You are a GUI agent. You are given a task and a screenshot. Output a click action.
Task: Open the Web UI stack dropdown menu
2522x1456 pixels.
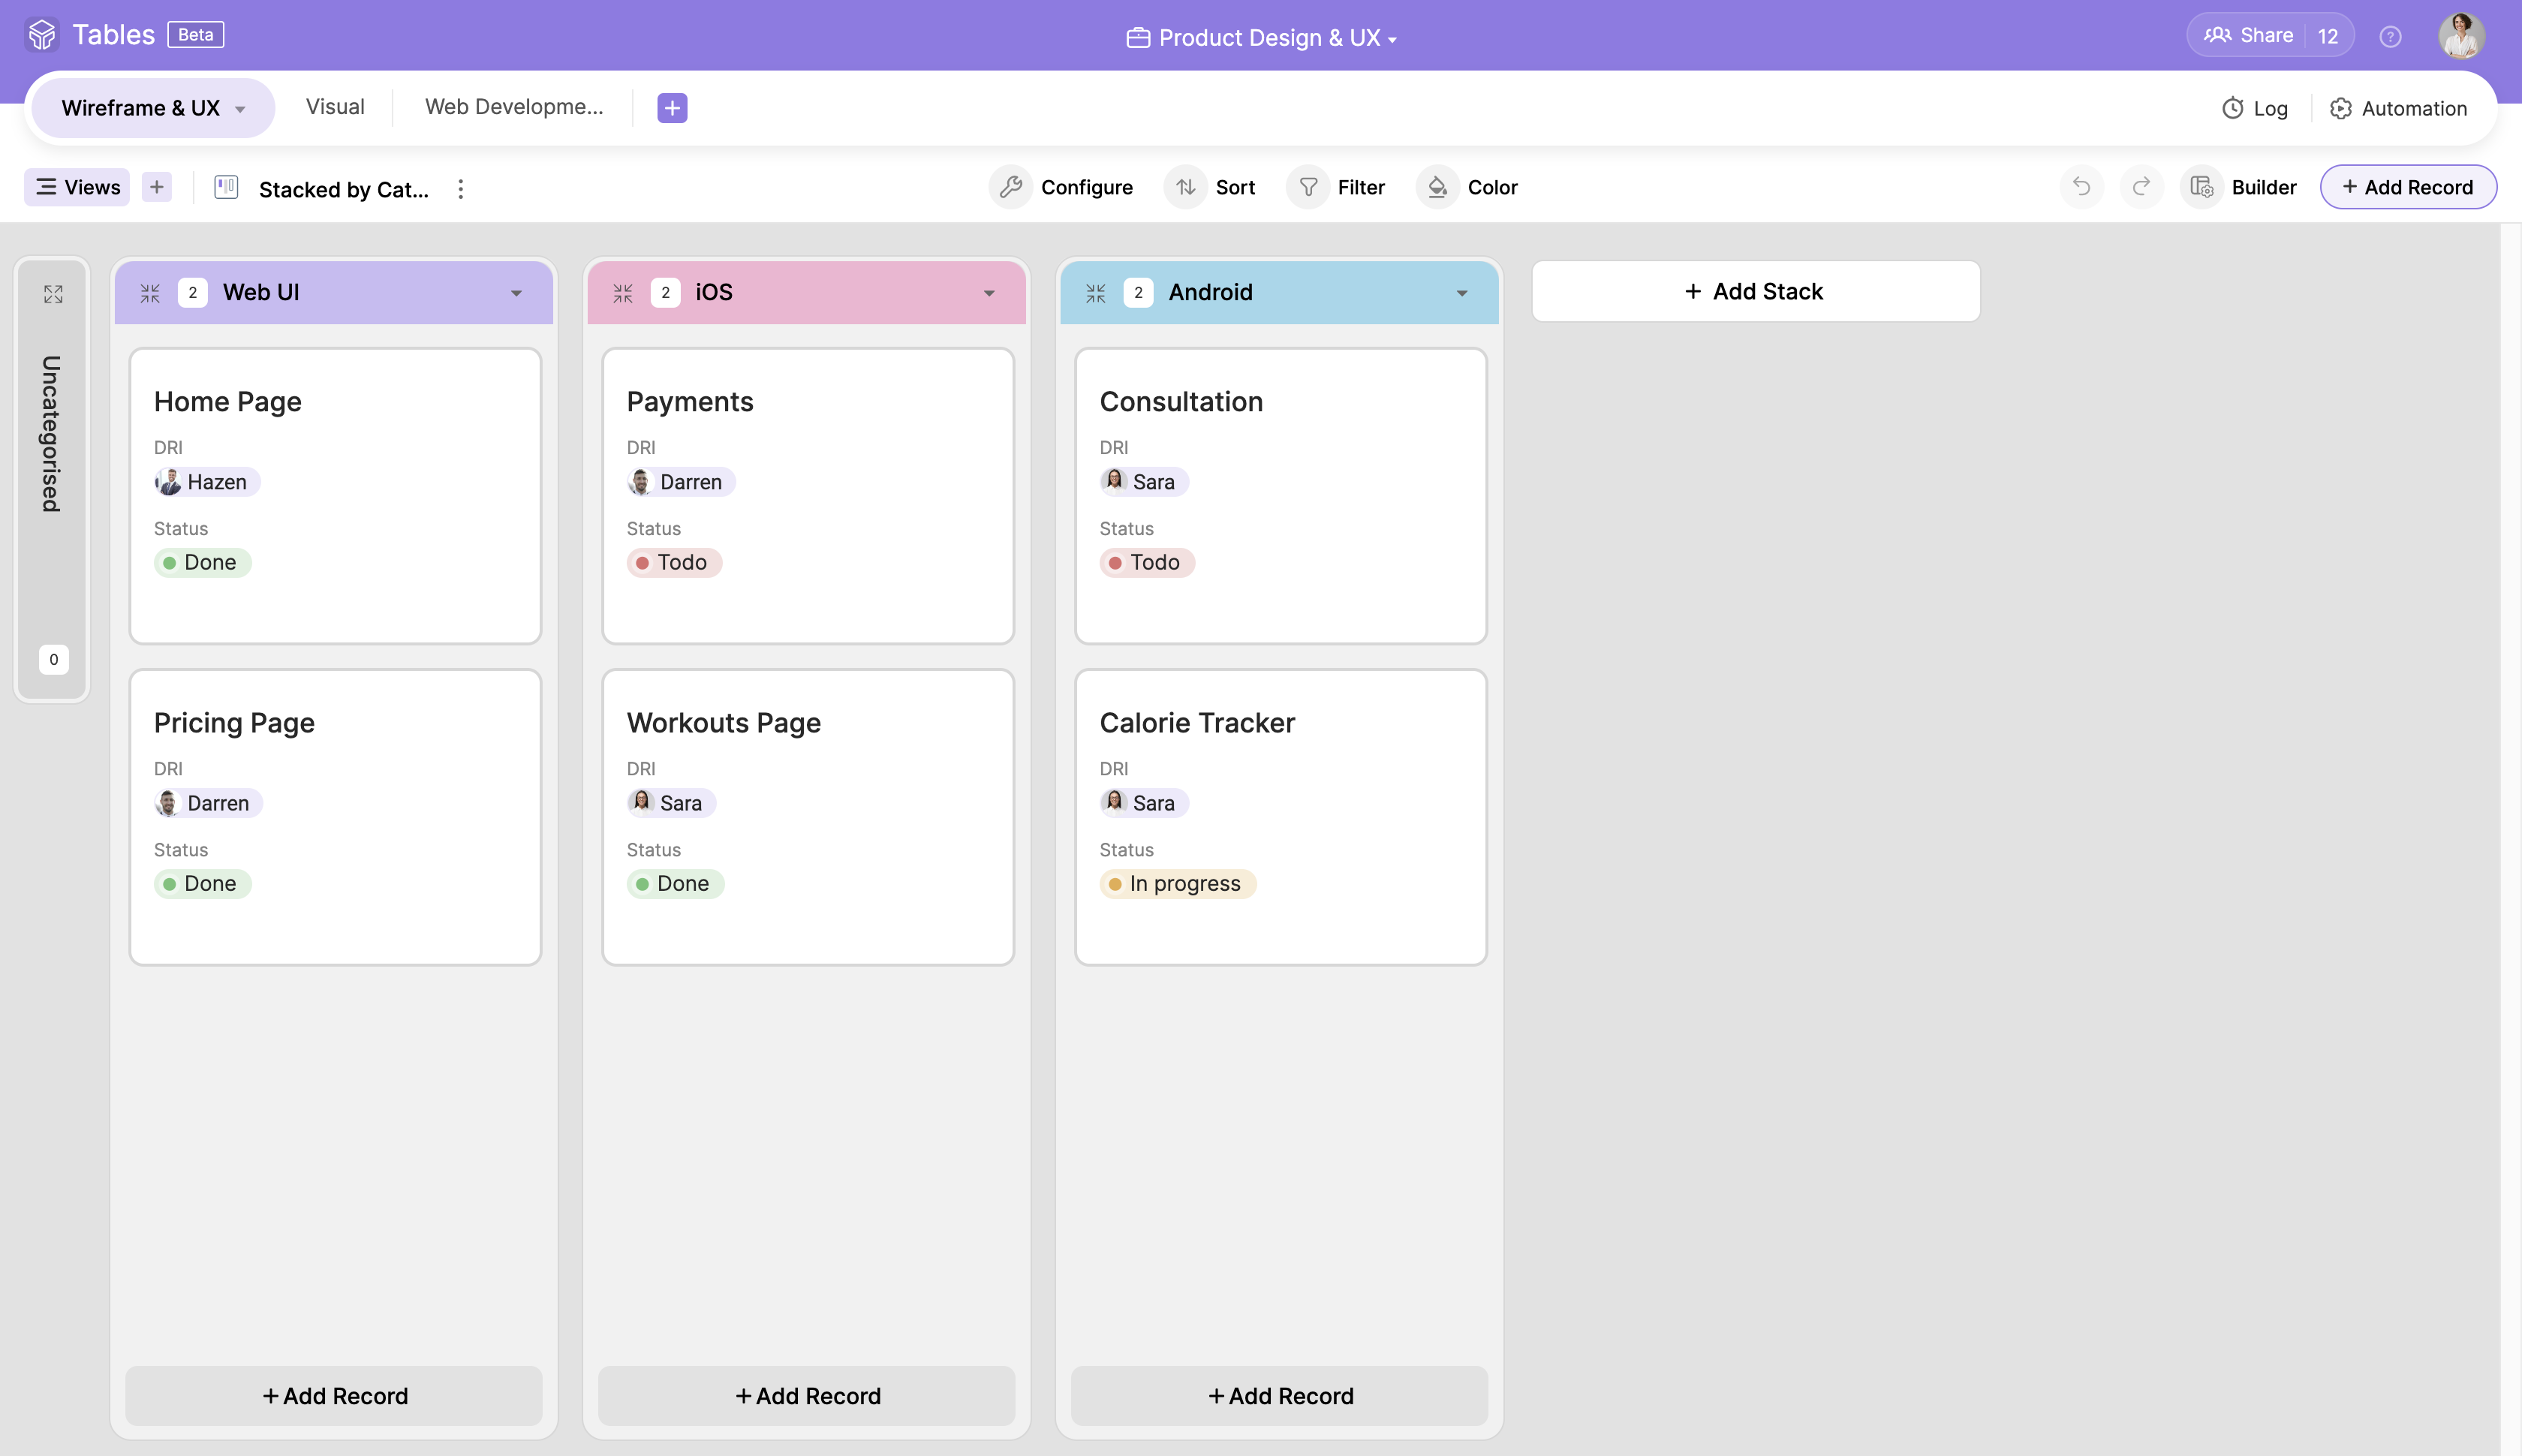coord(516,293)
